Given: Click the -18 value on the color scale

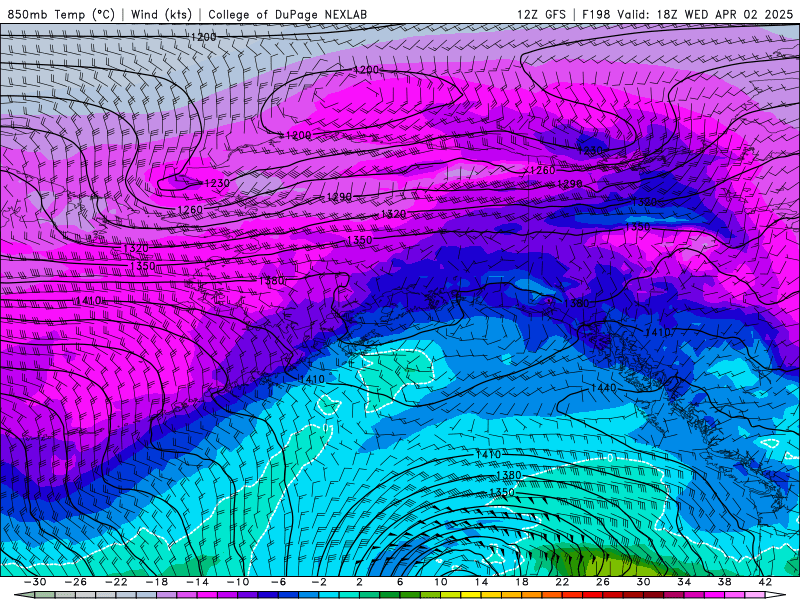Looking at the screenshot, I should [157, 582].
